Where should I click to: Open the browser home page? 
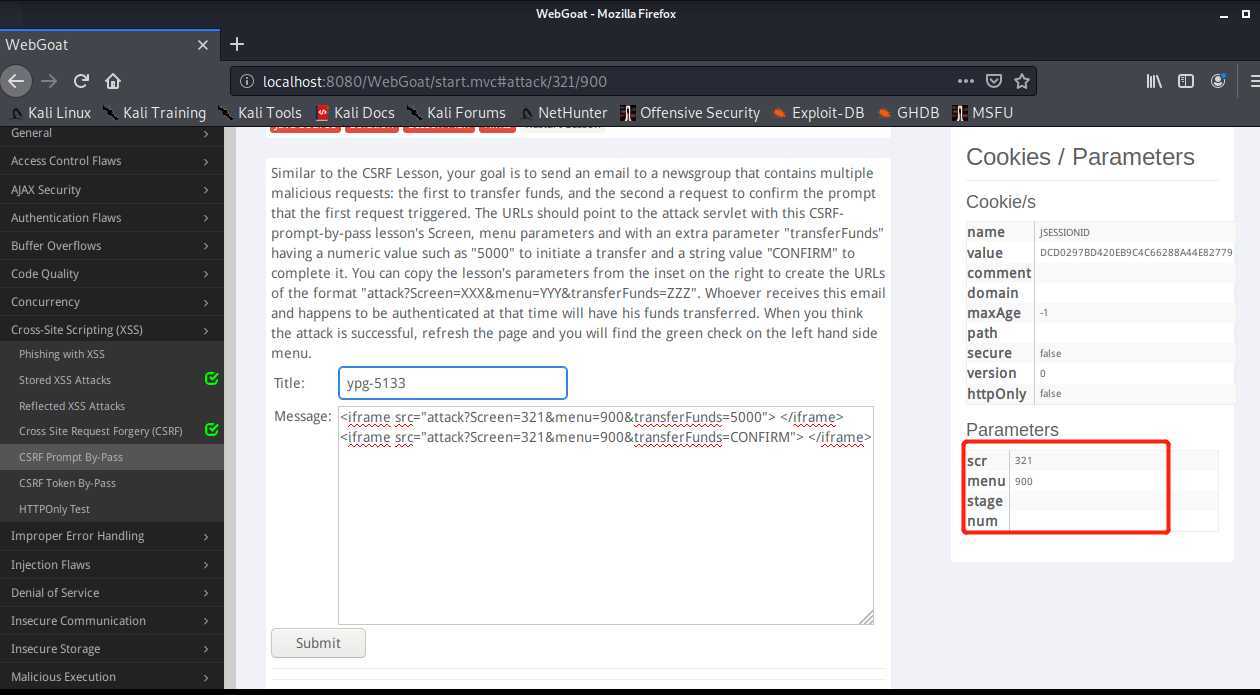(113, 81)
